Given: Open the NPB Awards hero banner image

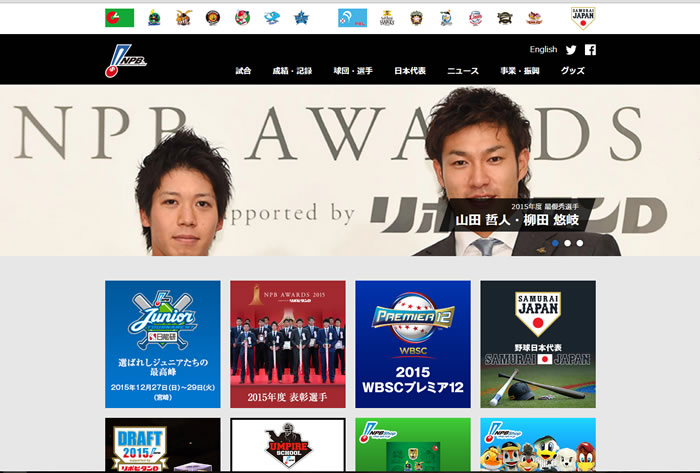Looking at the screenshot, I should pos(350,170).
